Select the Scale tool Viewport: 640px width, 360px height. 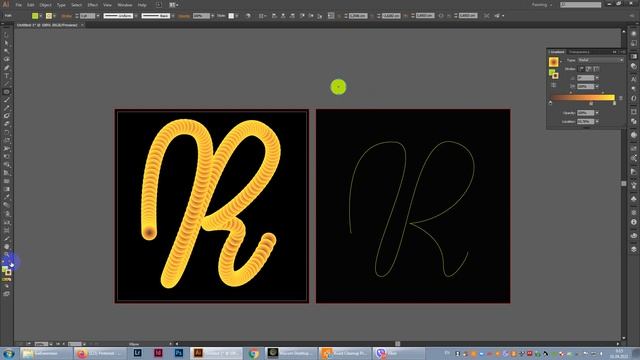tap(6, 140)
